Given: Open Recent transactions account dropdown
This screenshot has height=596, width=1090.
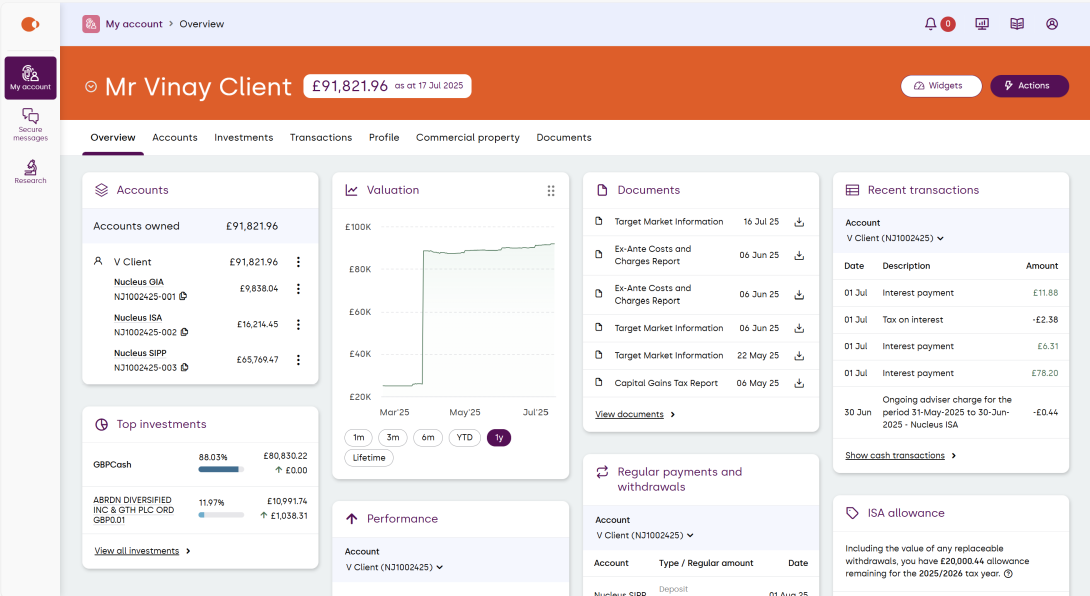Looking at the screenshot, I should tap(895, 238).
